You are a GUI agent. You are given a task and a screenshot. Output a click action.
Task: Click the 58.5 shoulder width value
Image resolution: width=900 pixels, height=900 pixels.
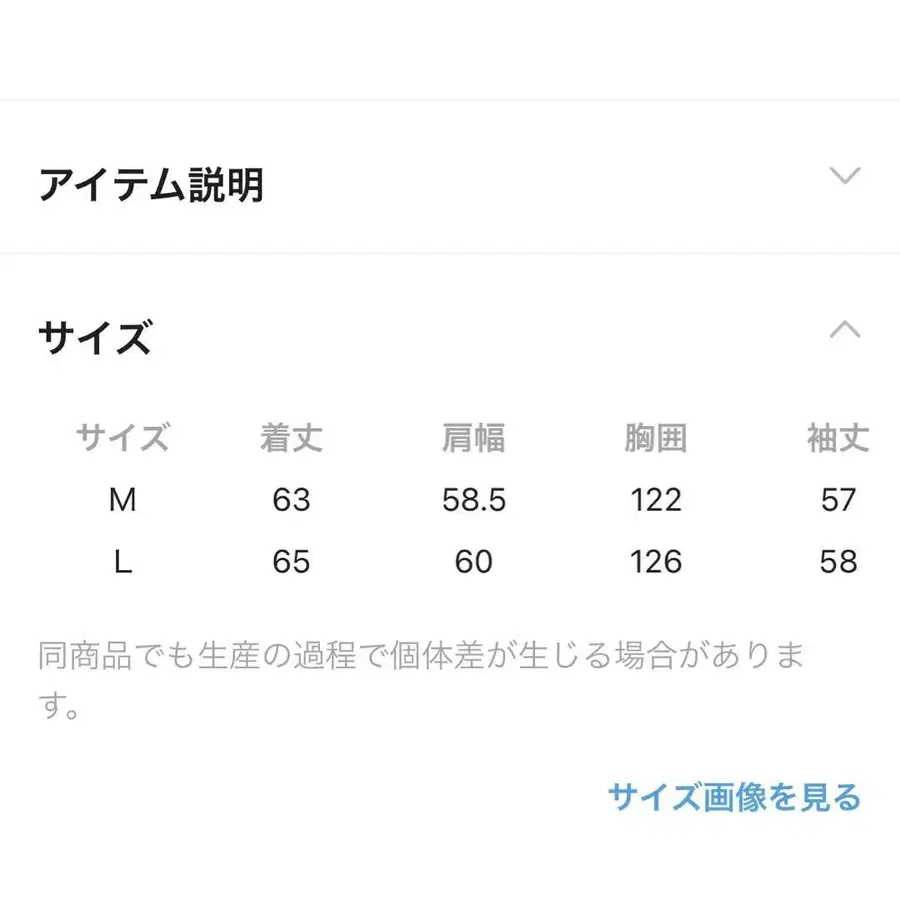point(474,500)
